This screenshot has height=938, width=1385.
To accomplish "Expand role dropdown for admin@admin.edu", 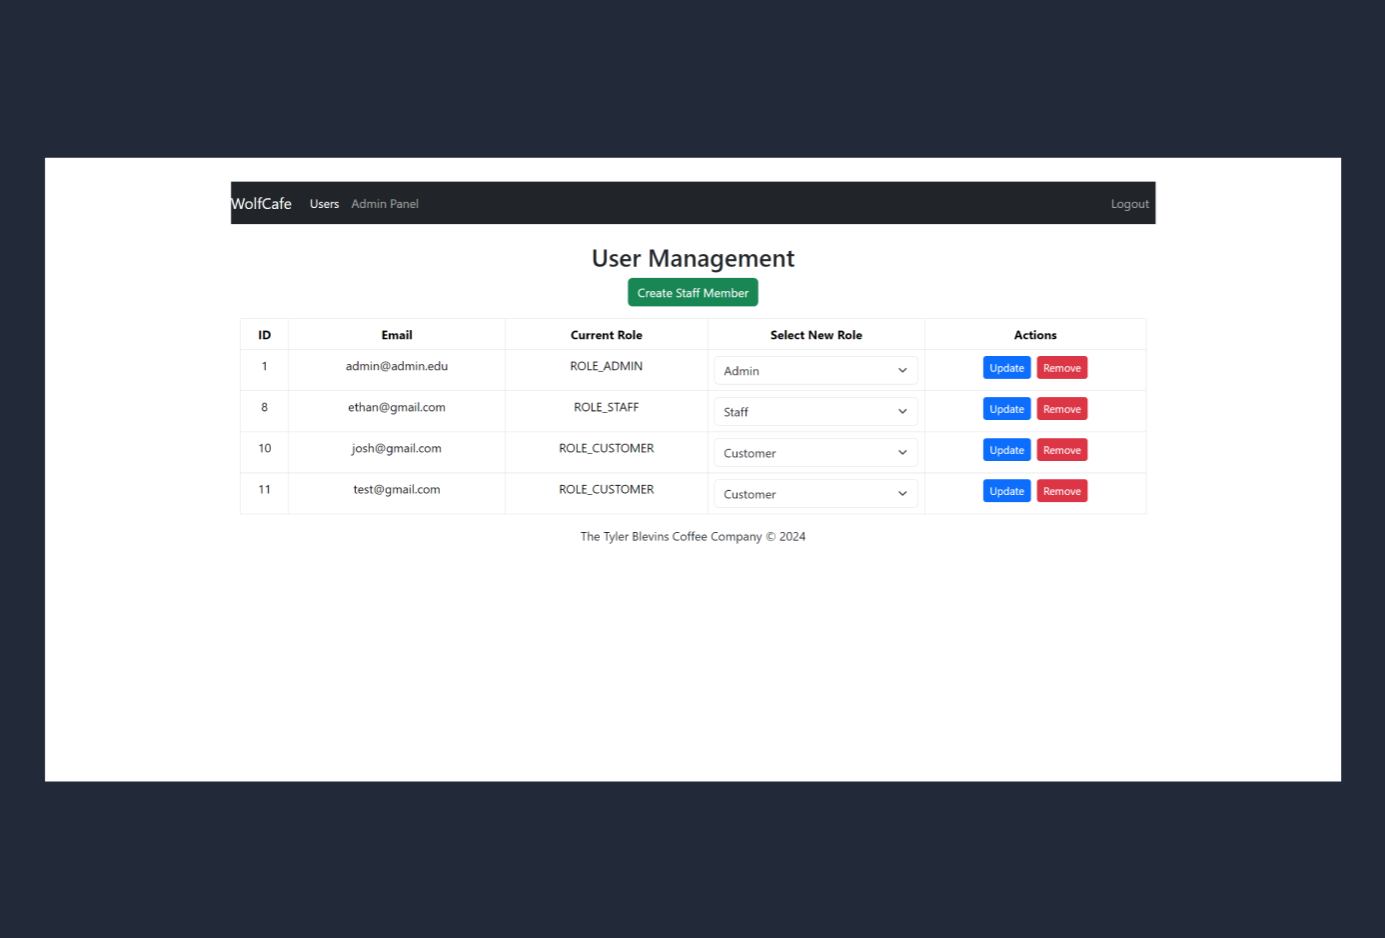I will [815, 371].
